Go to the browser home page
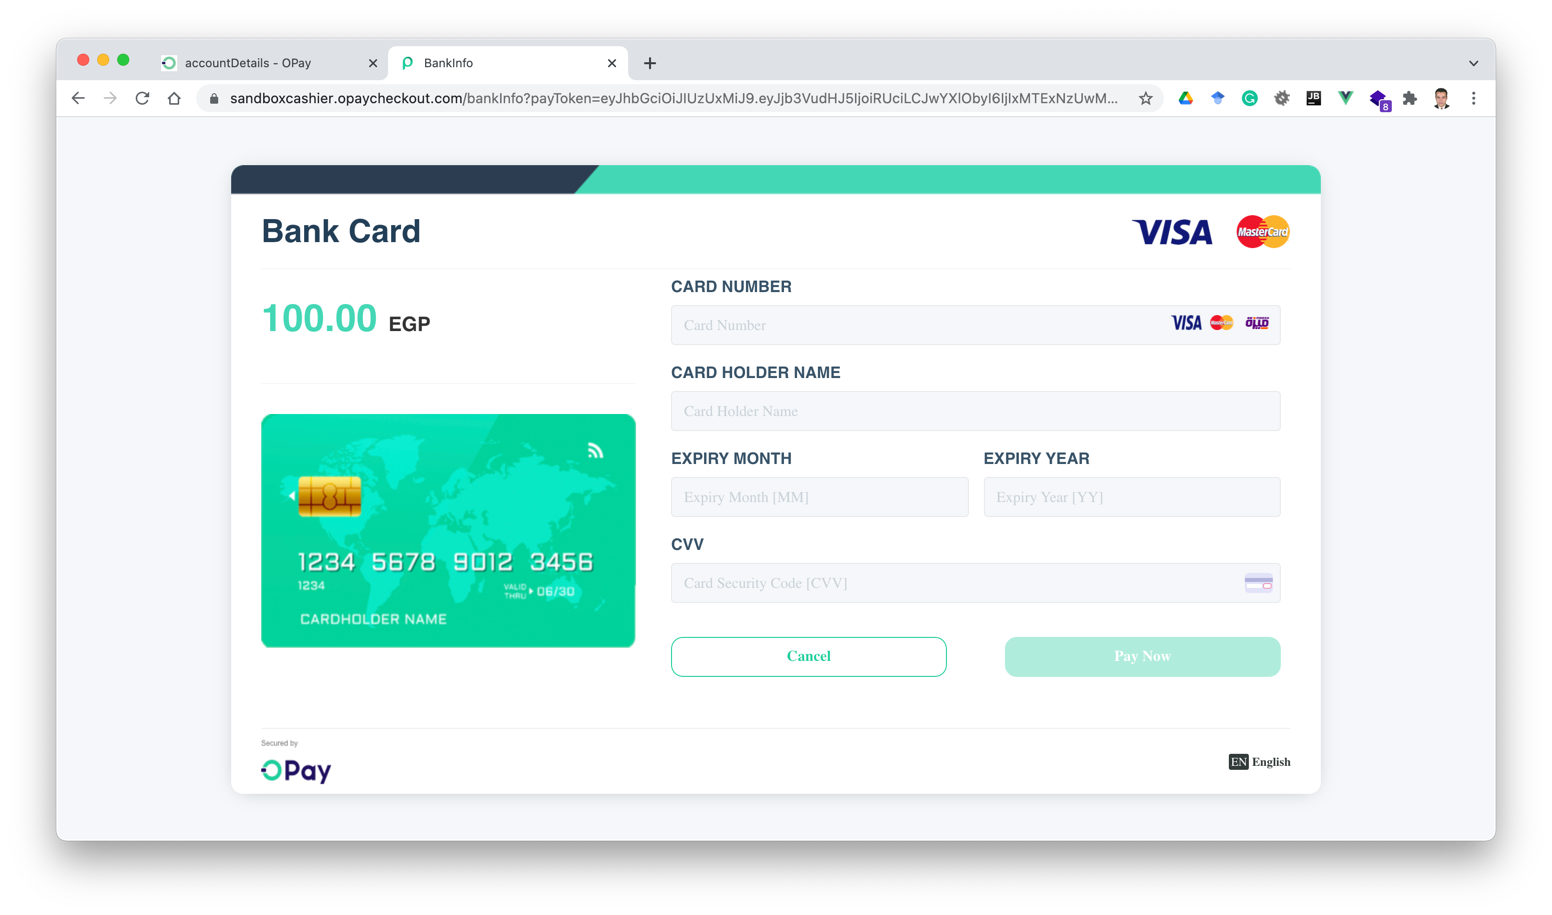Viewport: 1552px width, 915px height. (174, 98)
